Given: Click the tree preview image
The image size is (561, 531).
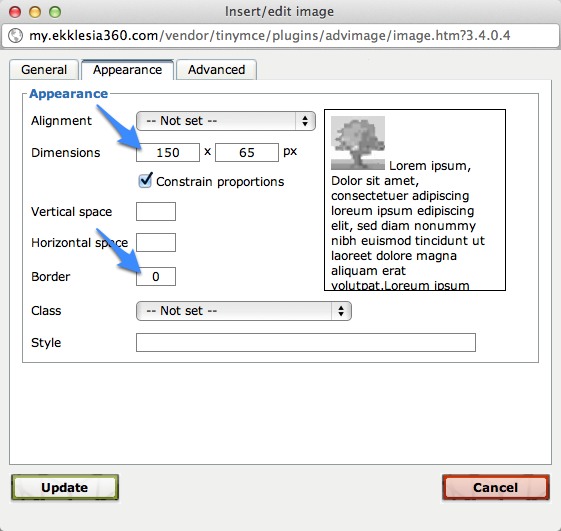Looking at the screenshot, I should pos(358,143).
